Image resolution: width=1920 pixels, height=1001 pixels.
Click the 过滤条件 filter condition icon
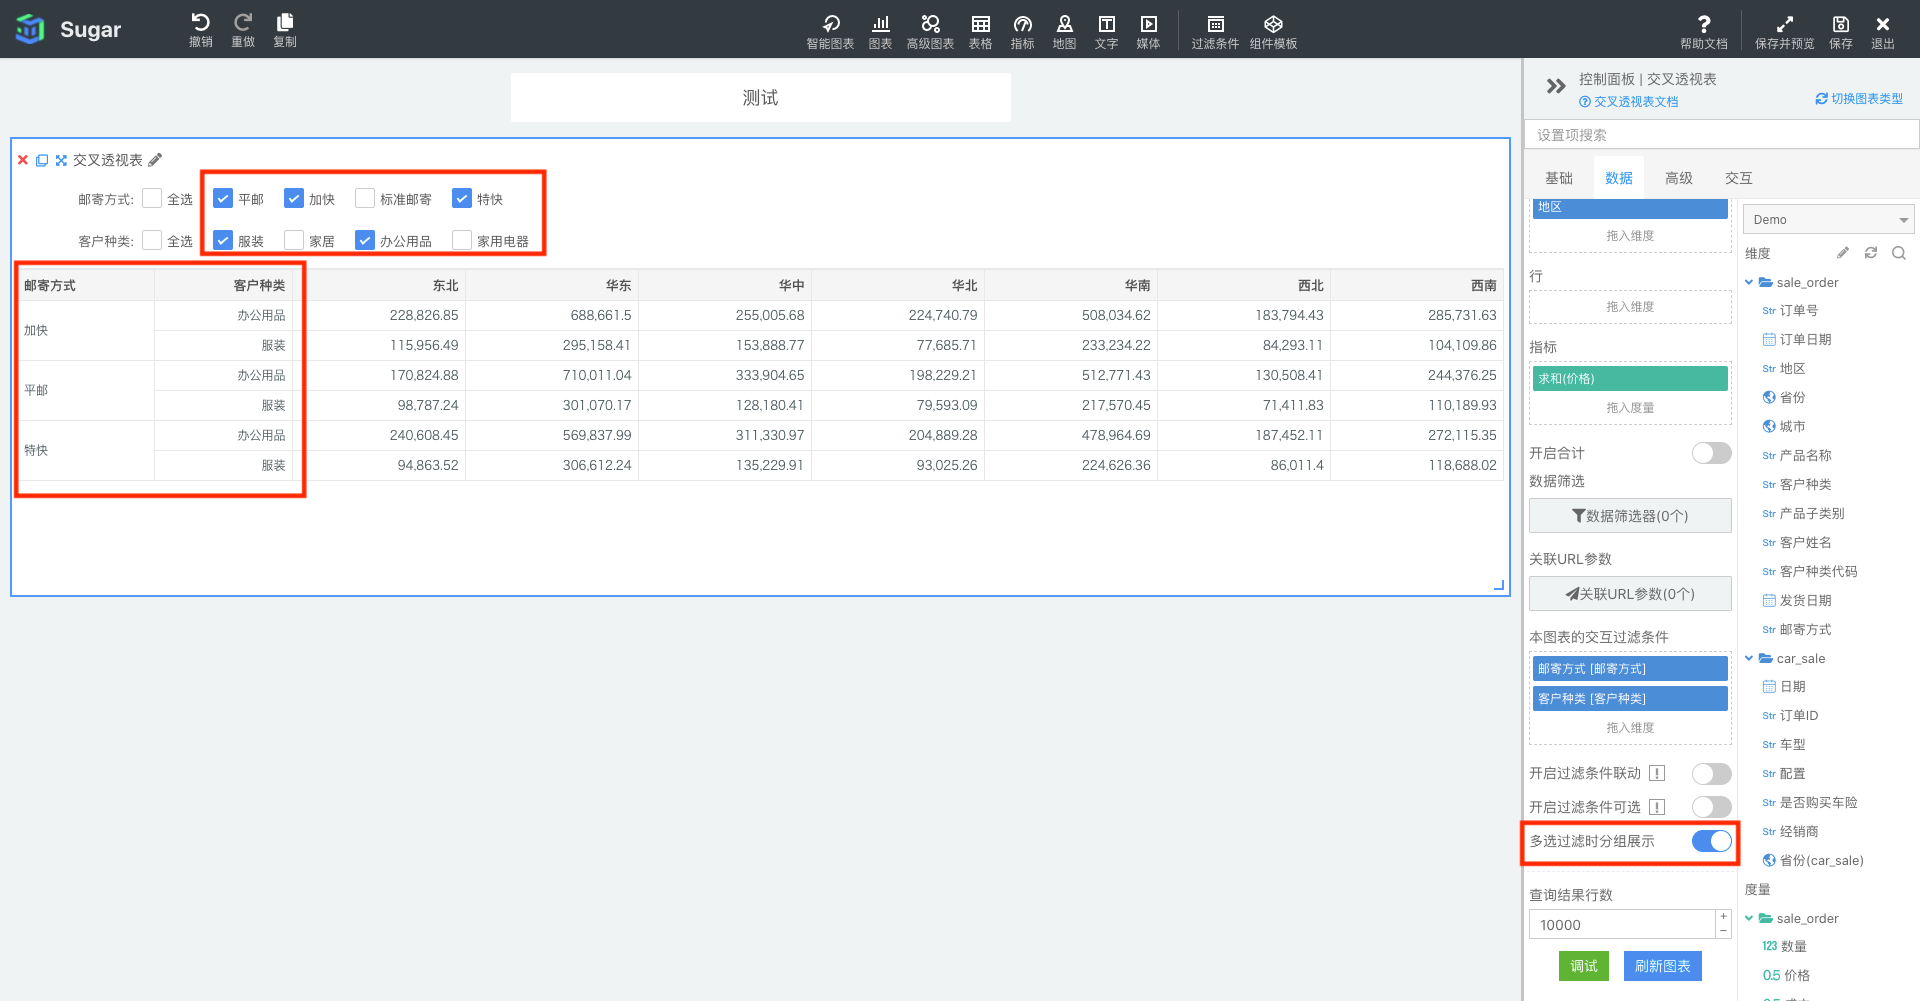(x=1215, y=25)
